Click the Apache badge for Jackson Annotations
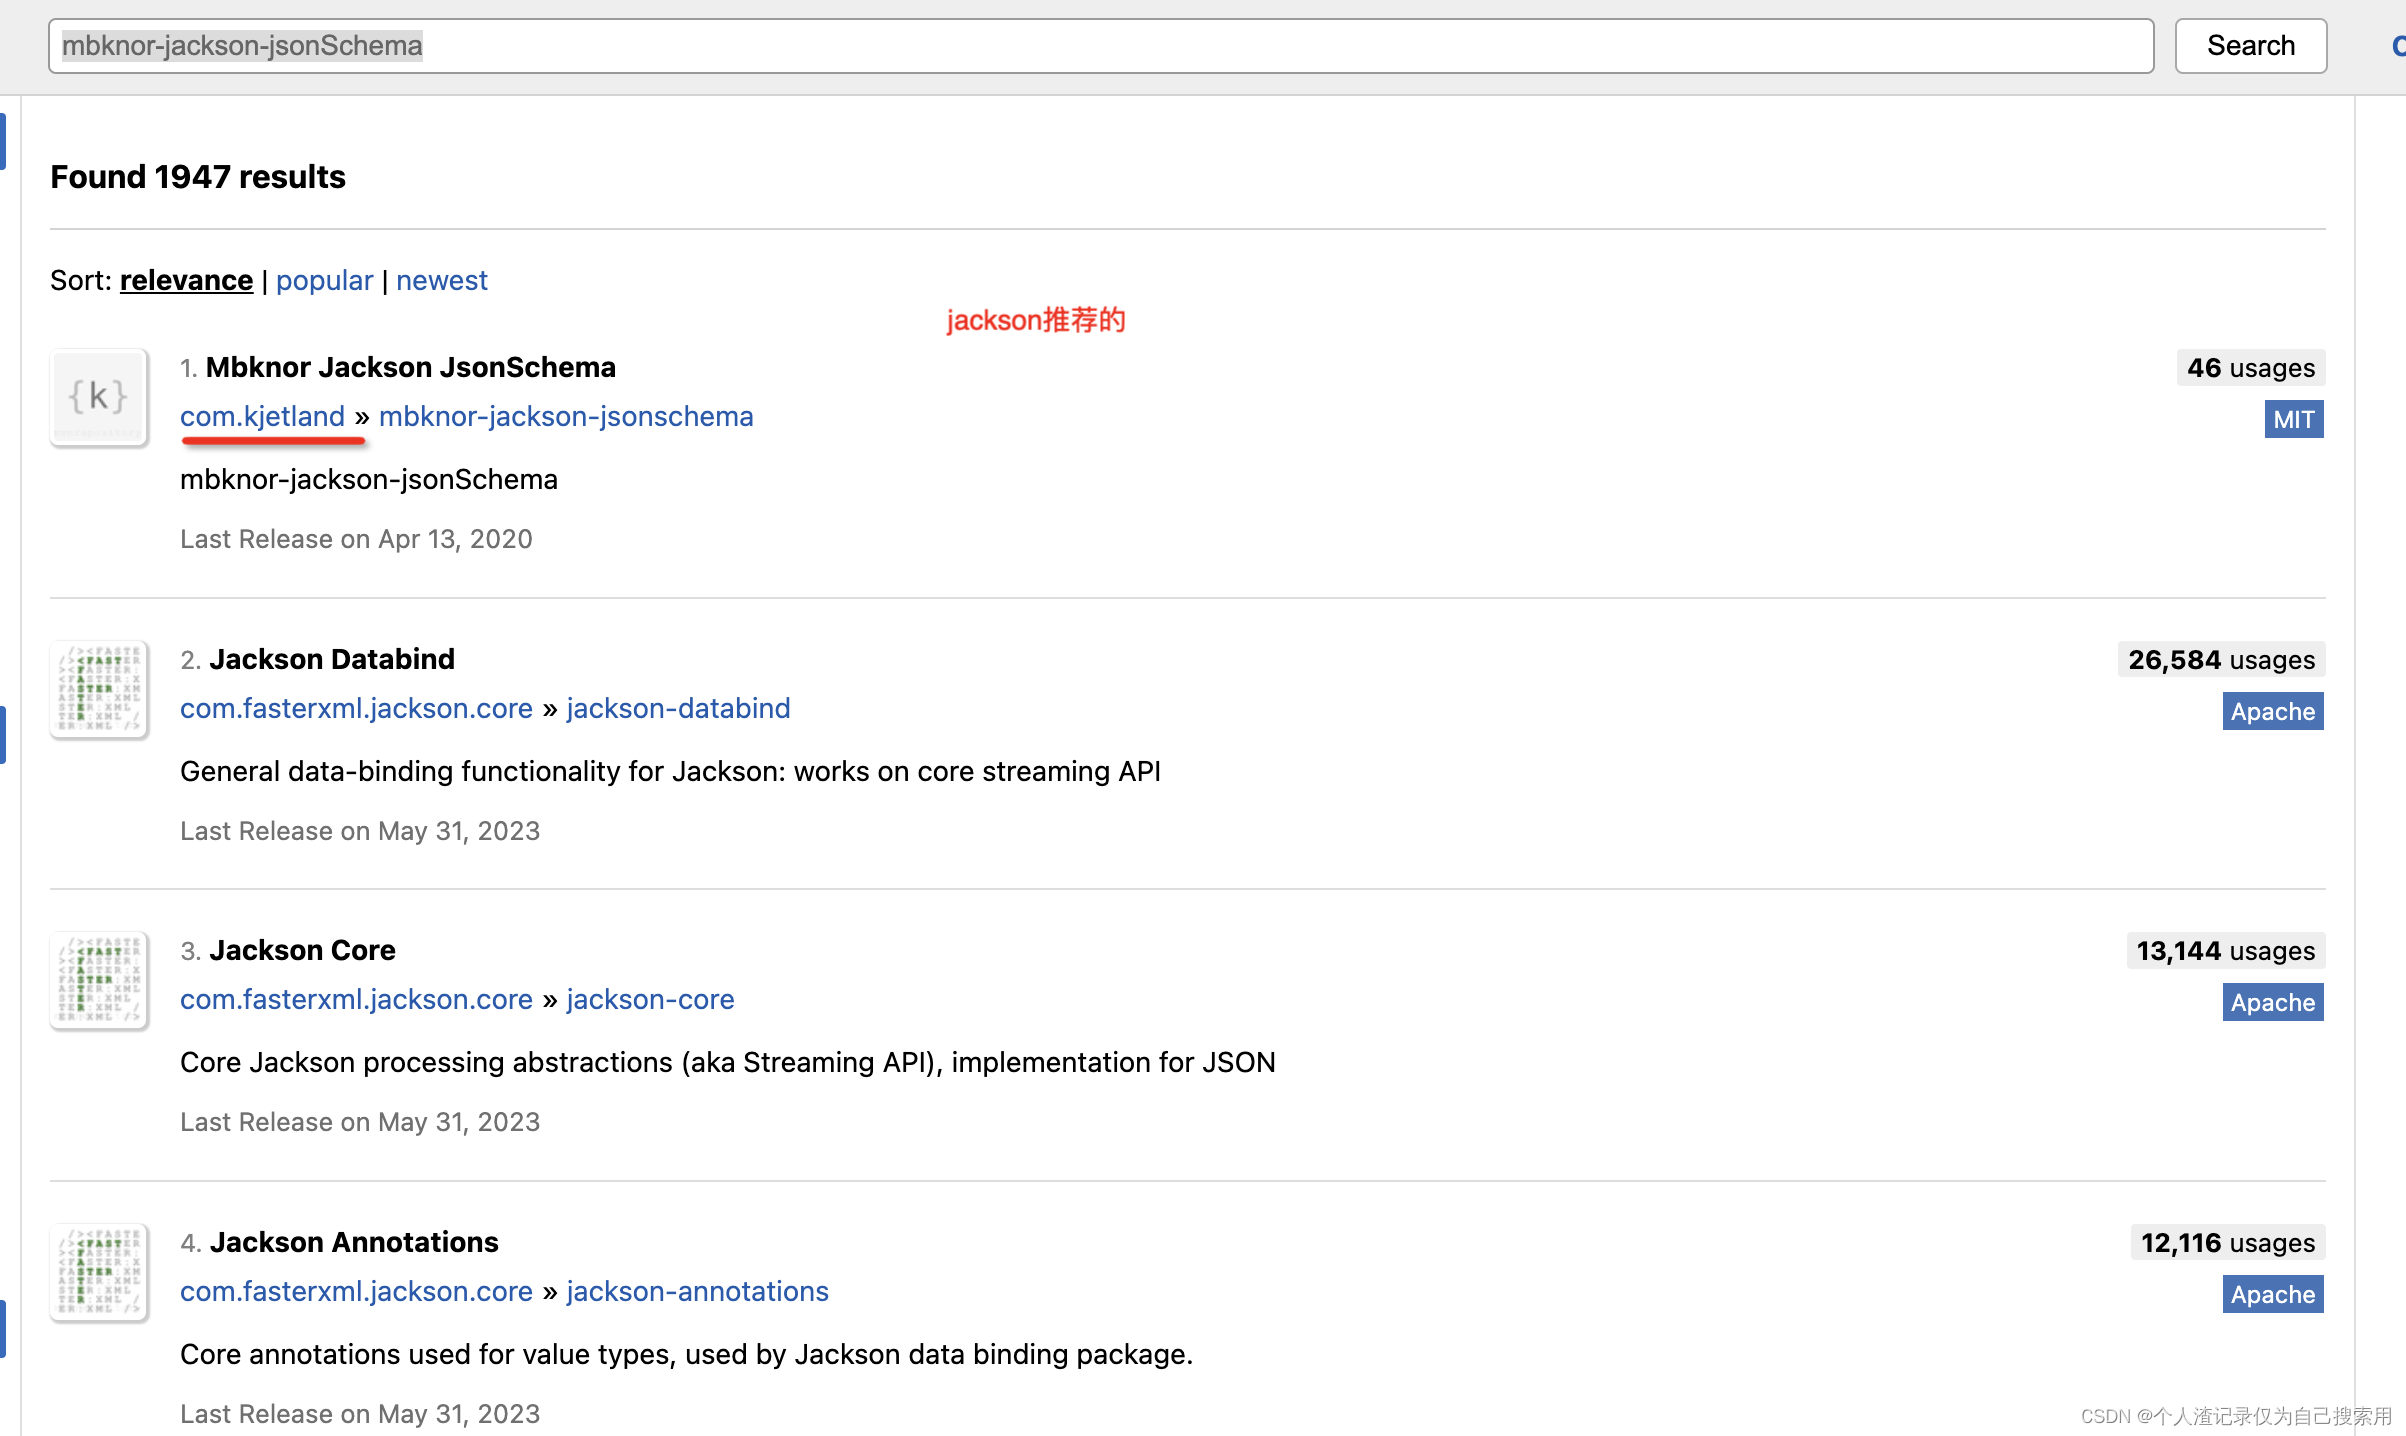The height and width of the screenshot is (1436, 2406). coord(2272,1294)
